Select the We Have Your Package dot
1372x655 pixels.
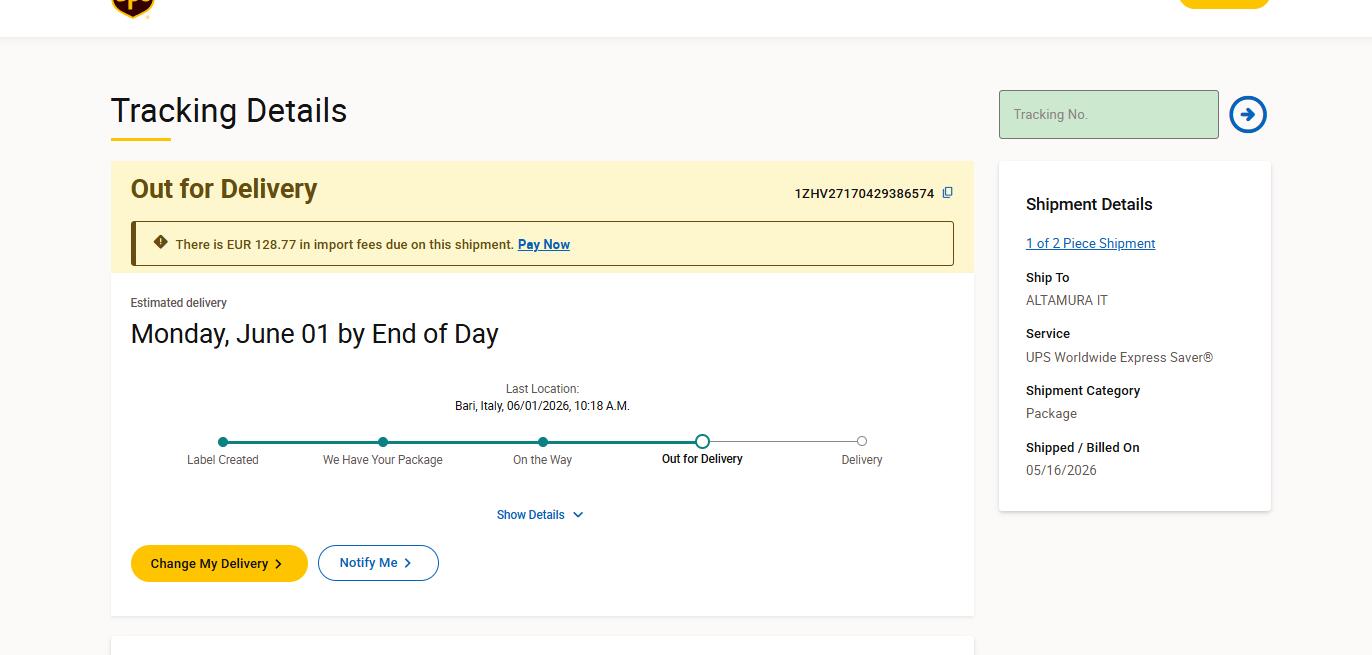(x=383, y=442)
